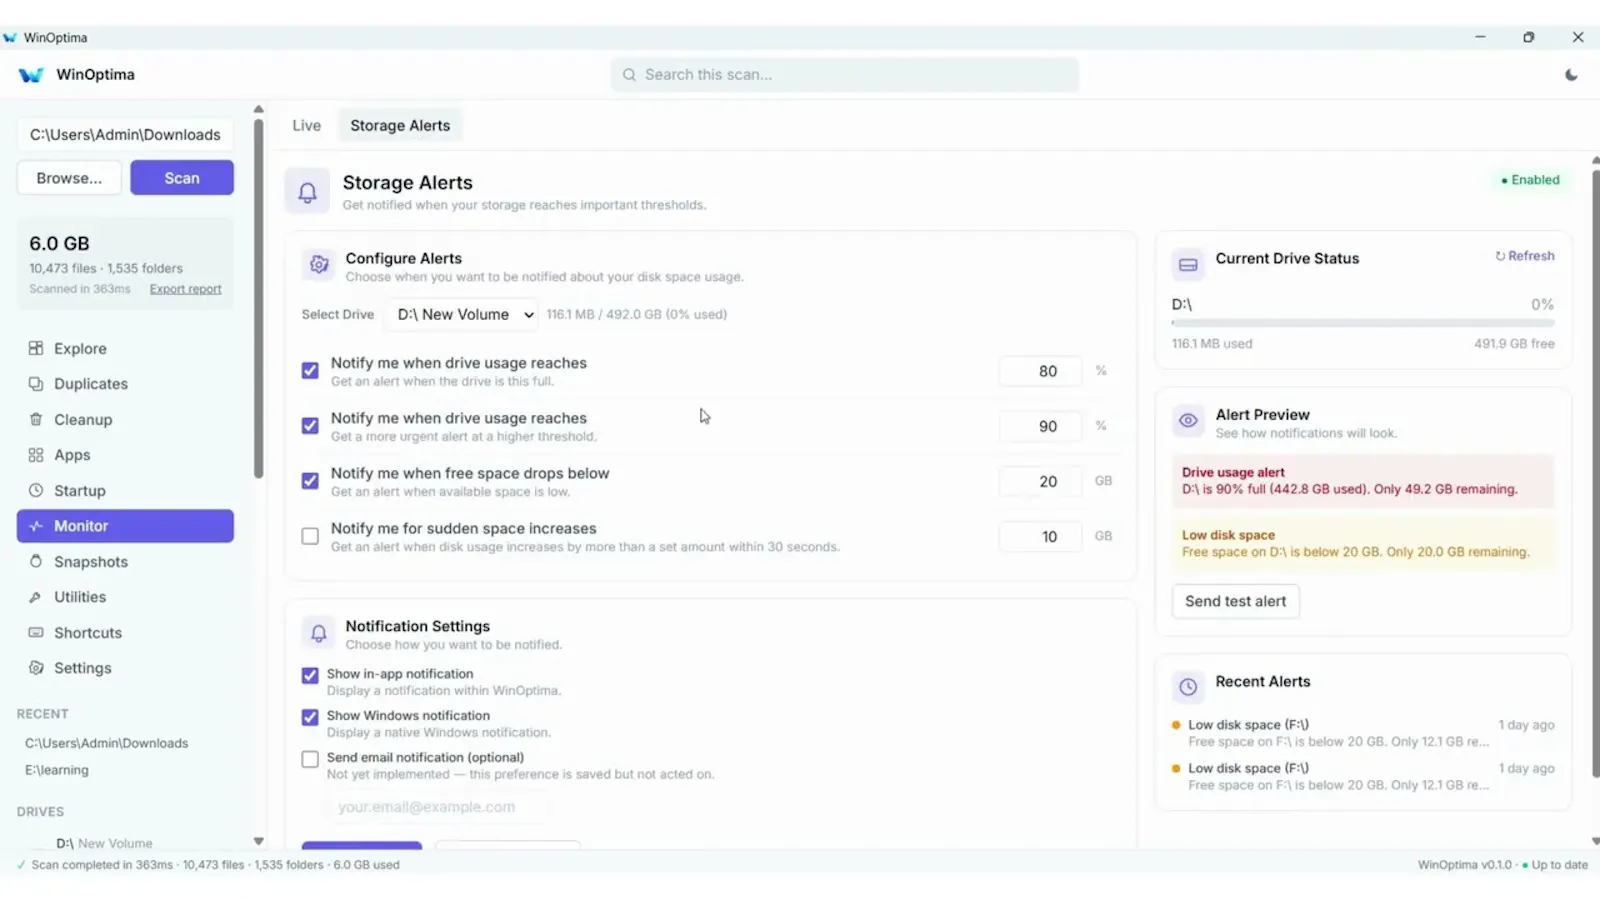Click the email address input field
This screenshot has width=1600, height=900.
tap(437, 807)
